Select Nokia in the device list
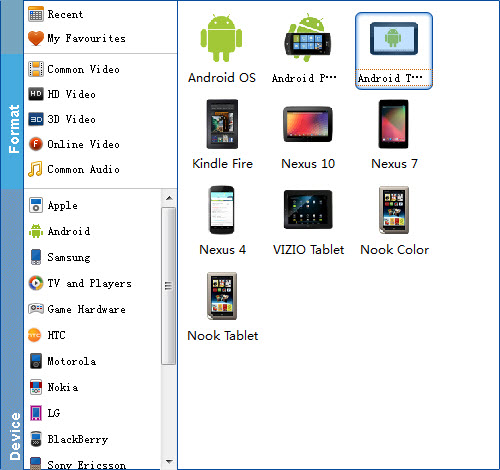This screenshot has height=470, width=500. coord(93,387)
